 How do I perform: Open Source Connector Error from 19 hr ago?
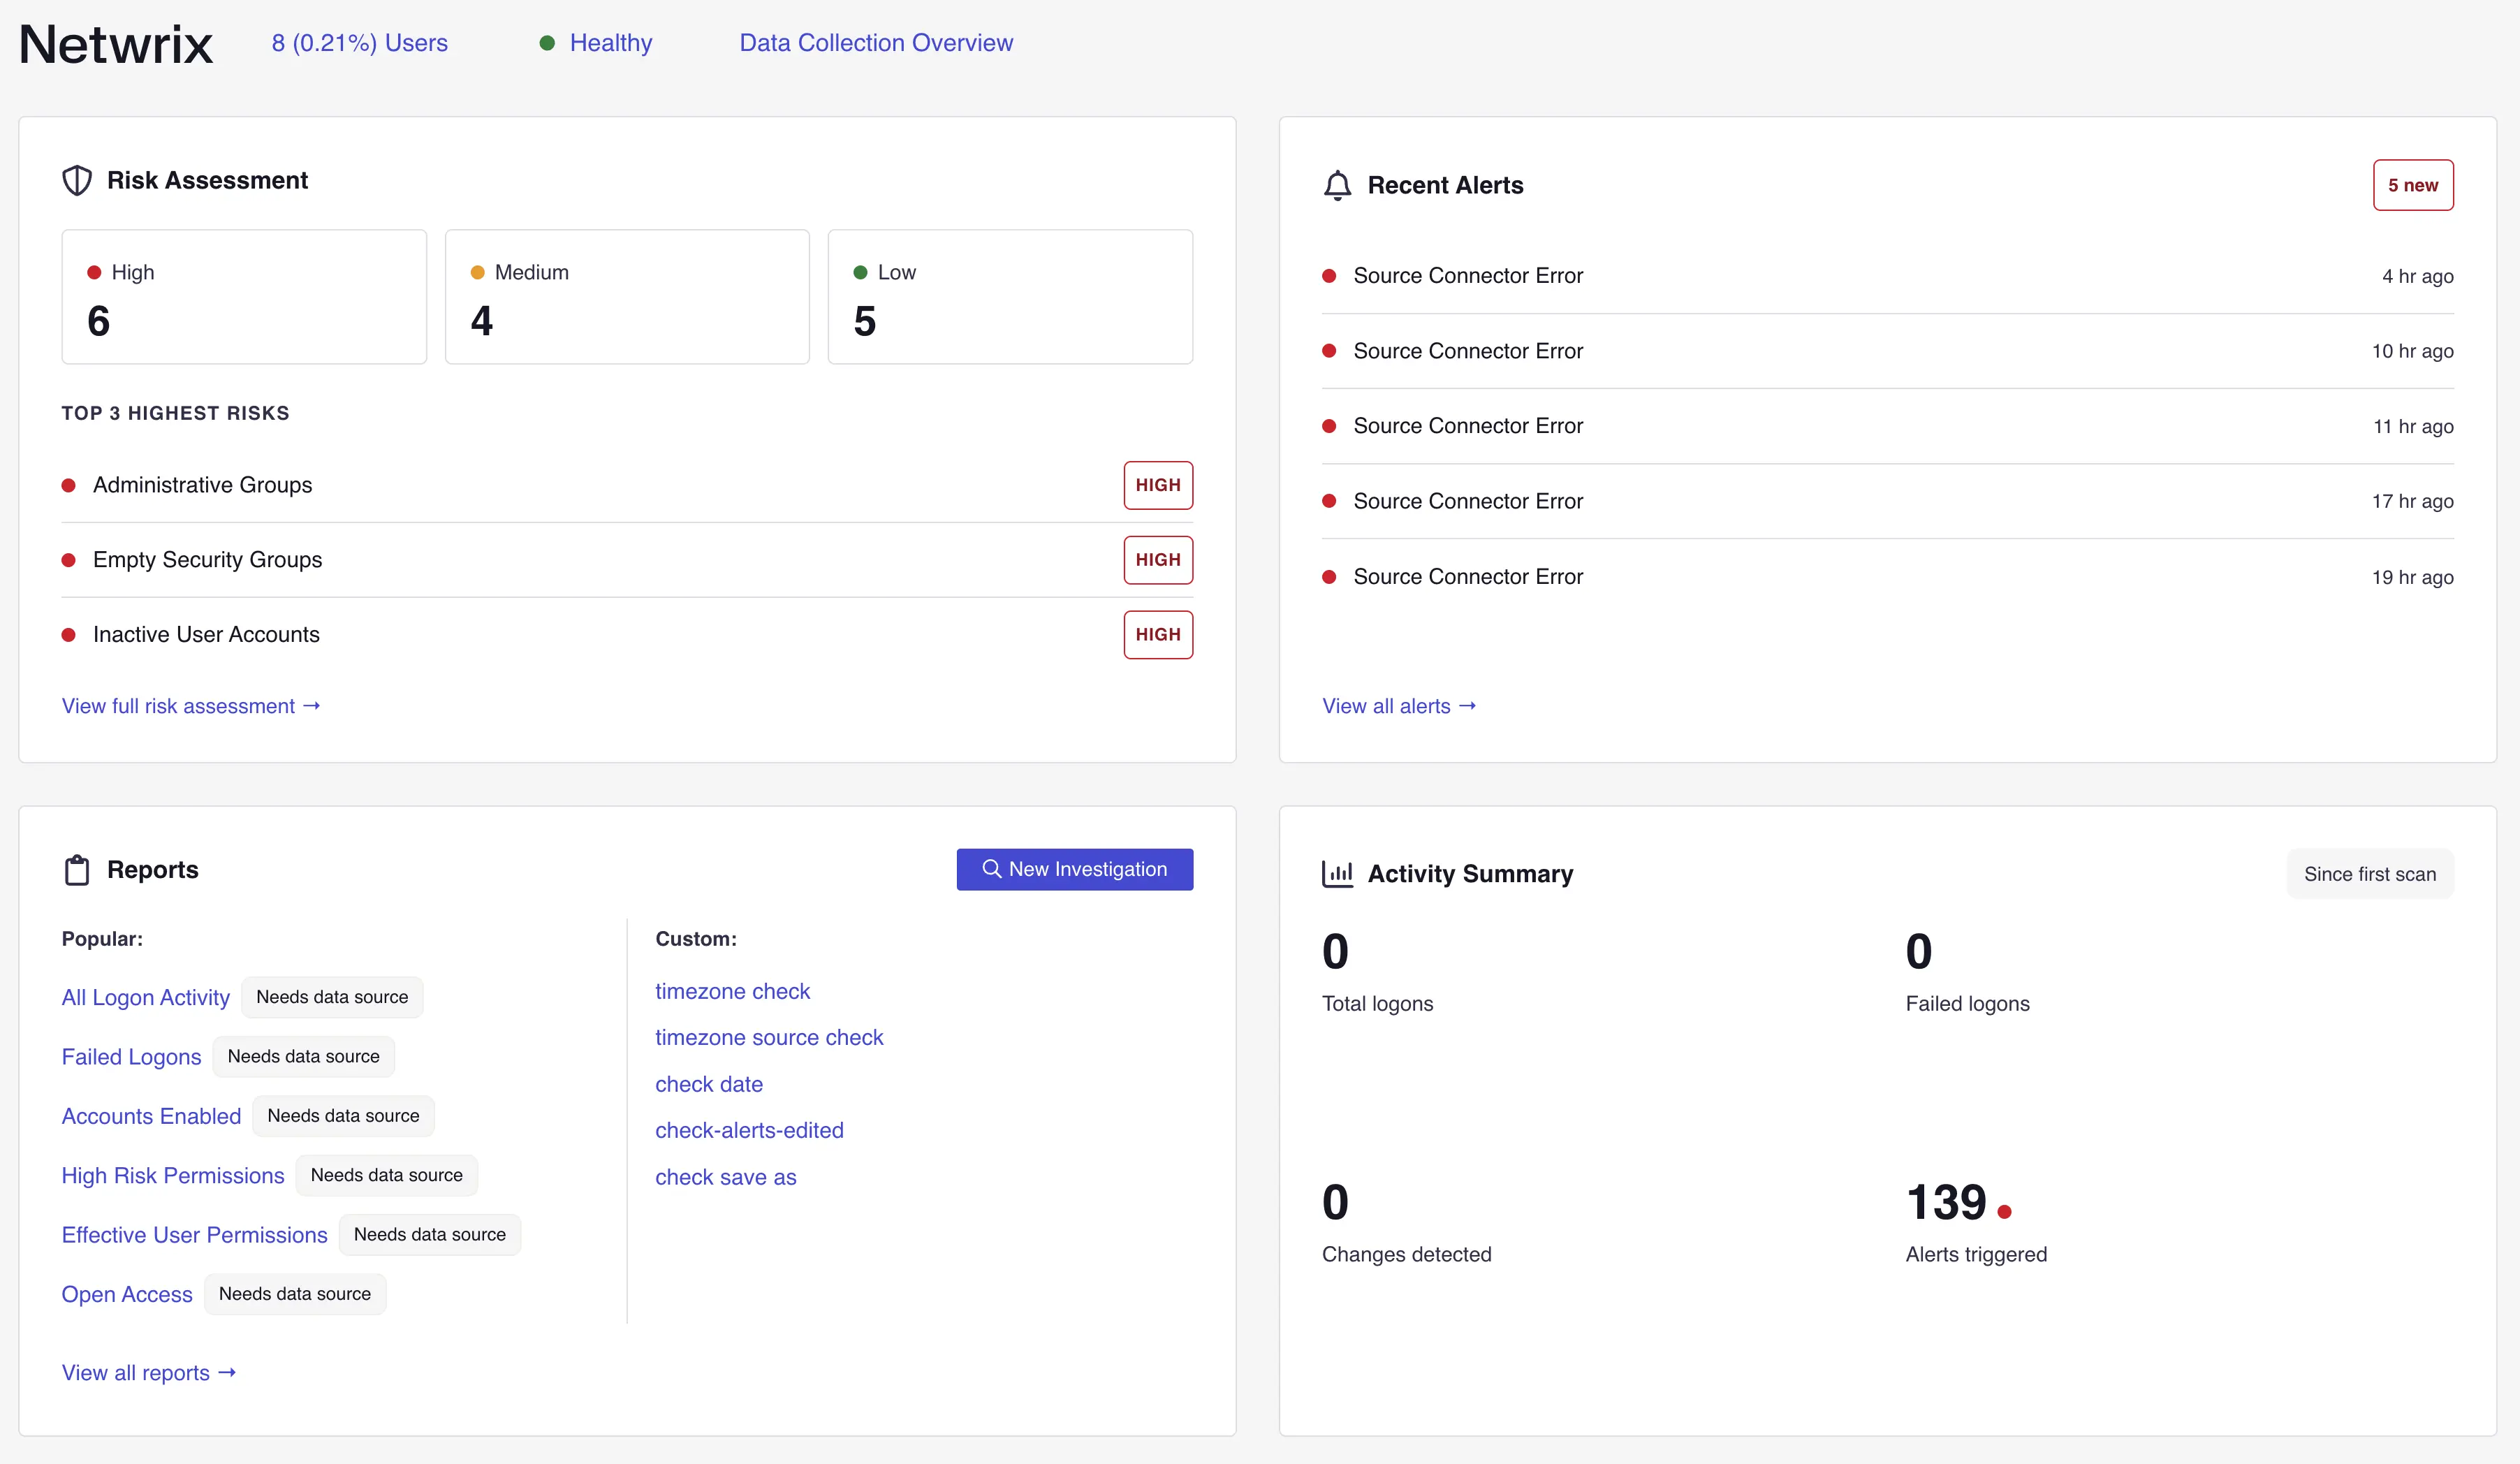pyautogui.click(x=1888, y=577)
